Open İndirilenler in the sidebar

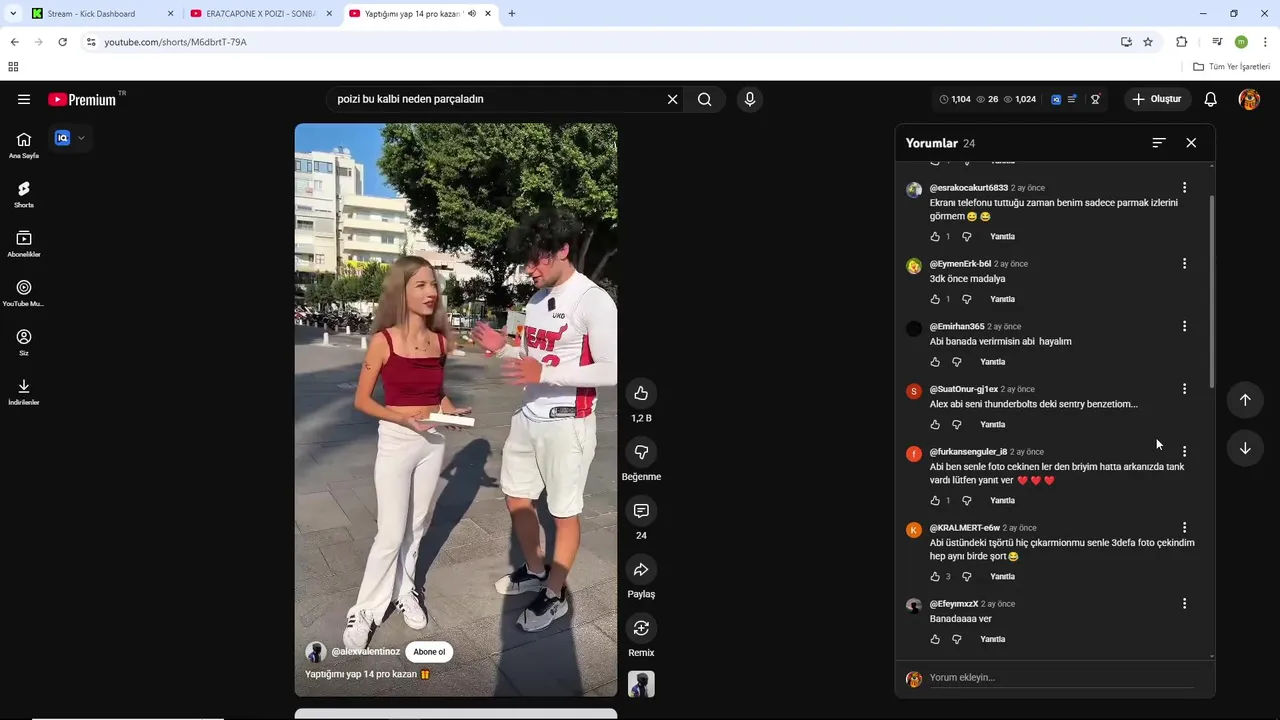(24, 391)
